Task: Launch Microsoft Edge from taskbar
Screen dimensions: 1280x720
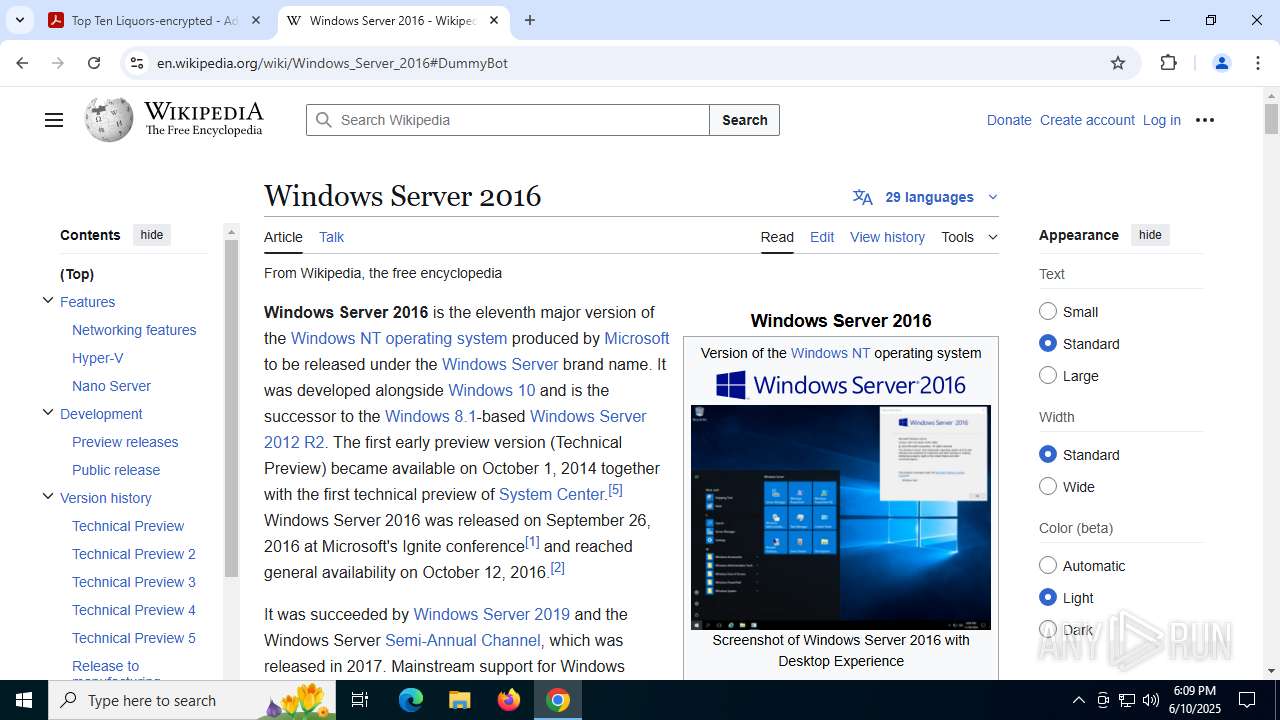Action: [x=411, y=700]
